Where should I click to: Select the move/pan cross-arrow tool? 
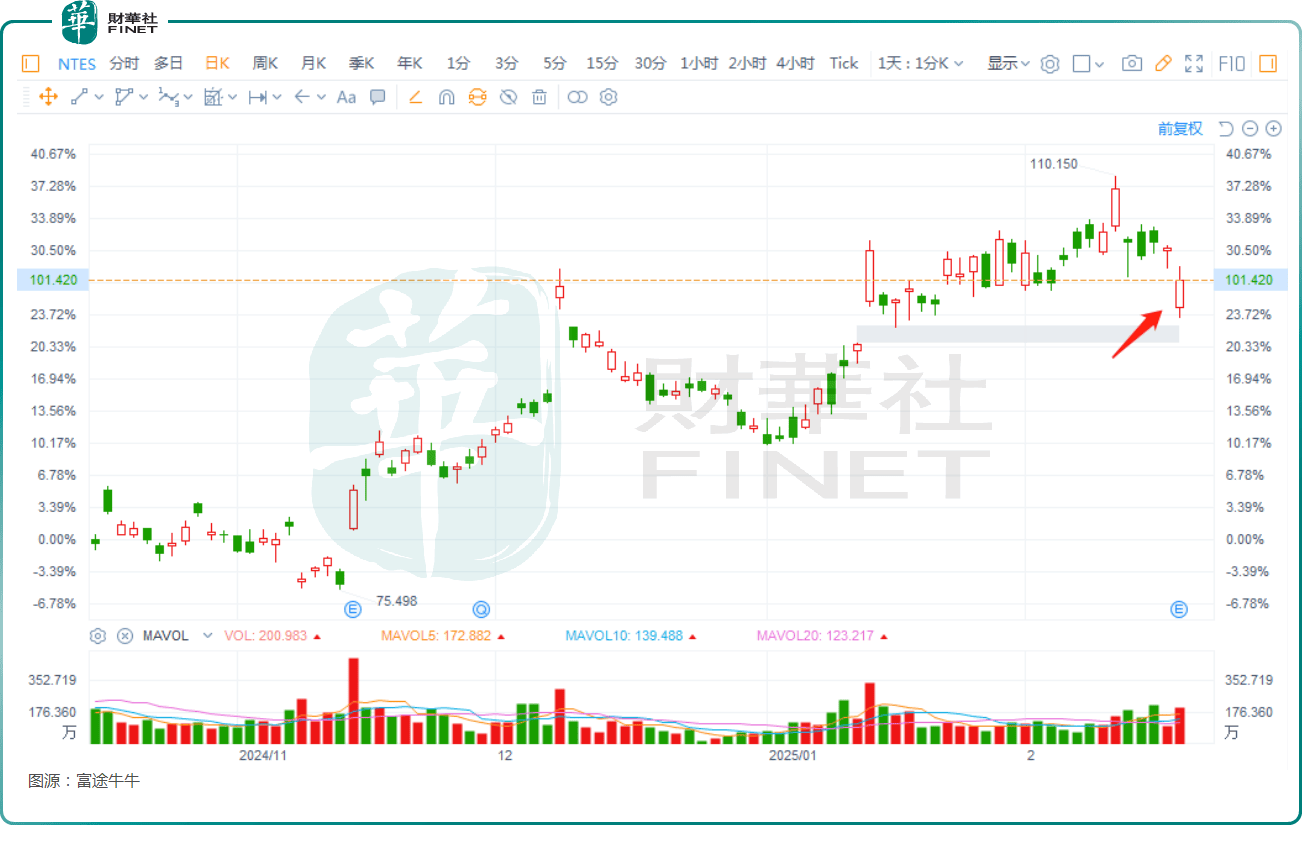[x=46, y=97]
